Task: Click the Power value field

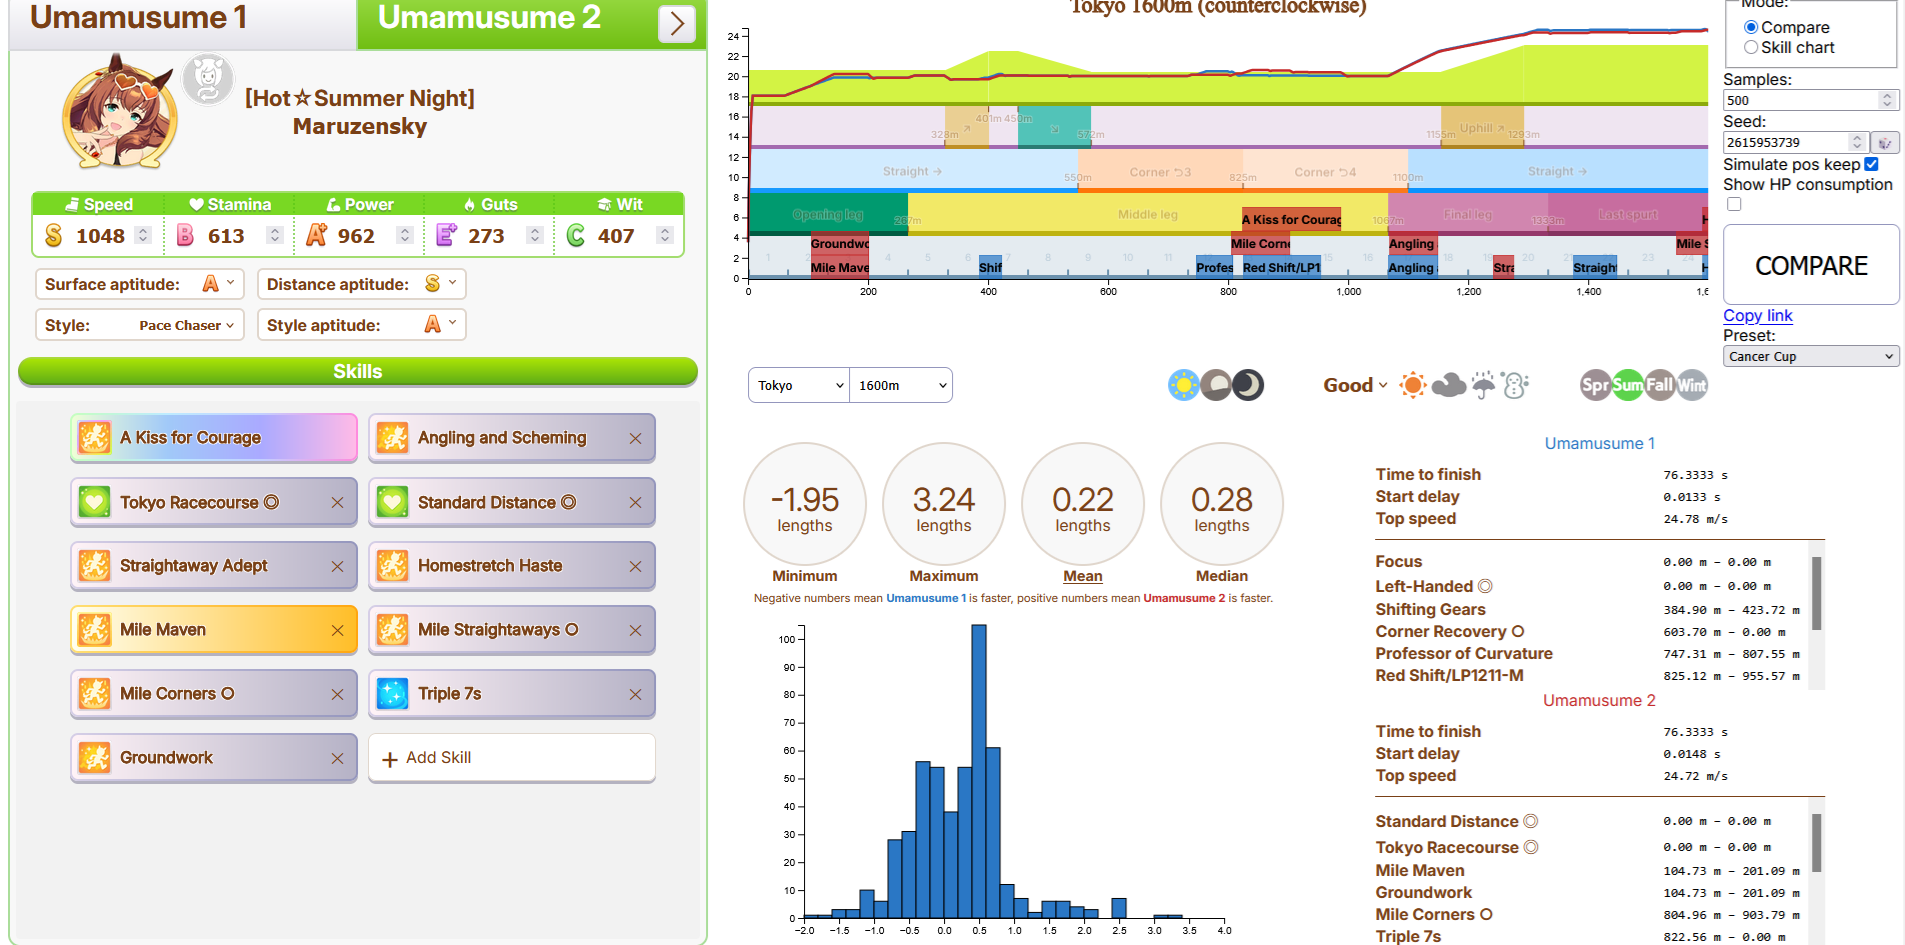Action: [x=356, y=236]
